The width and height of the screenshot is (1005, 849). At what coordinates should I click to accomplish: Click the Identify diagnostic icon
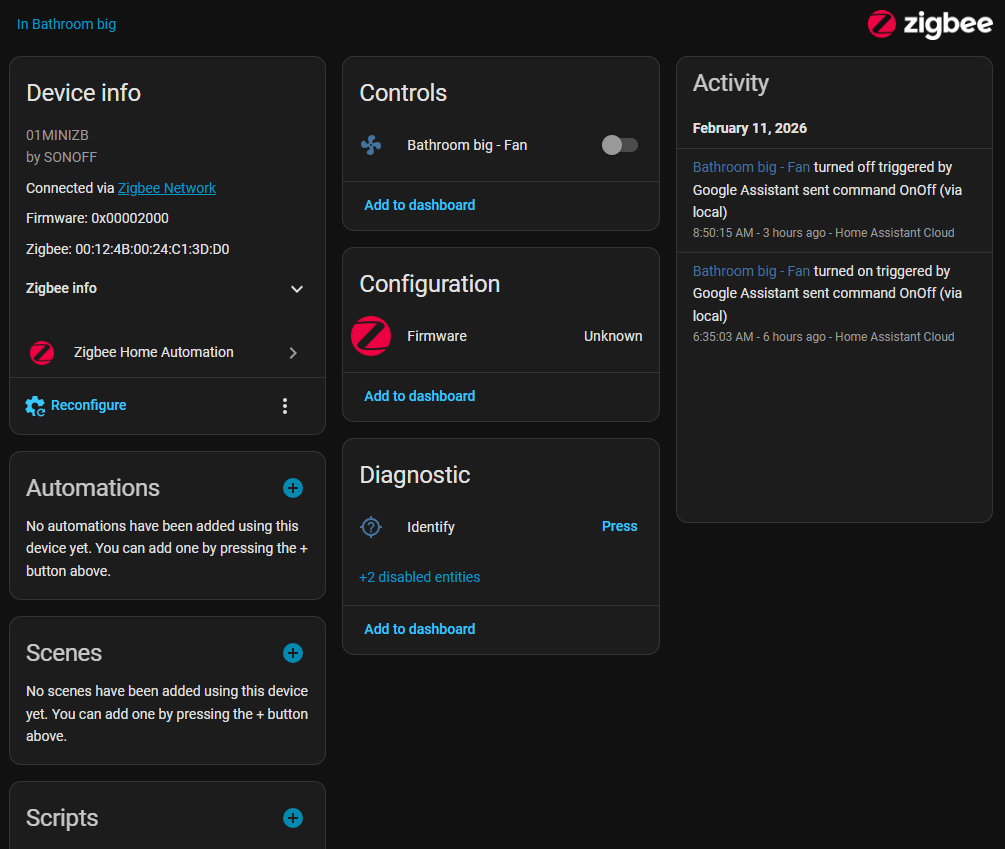(371, 527)
